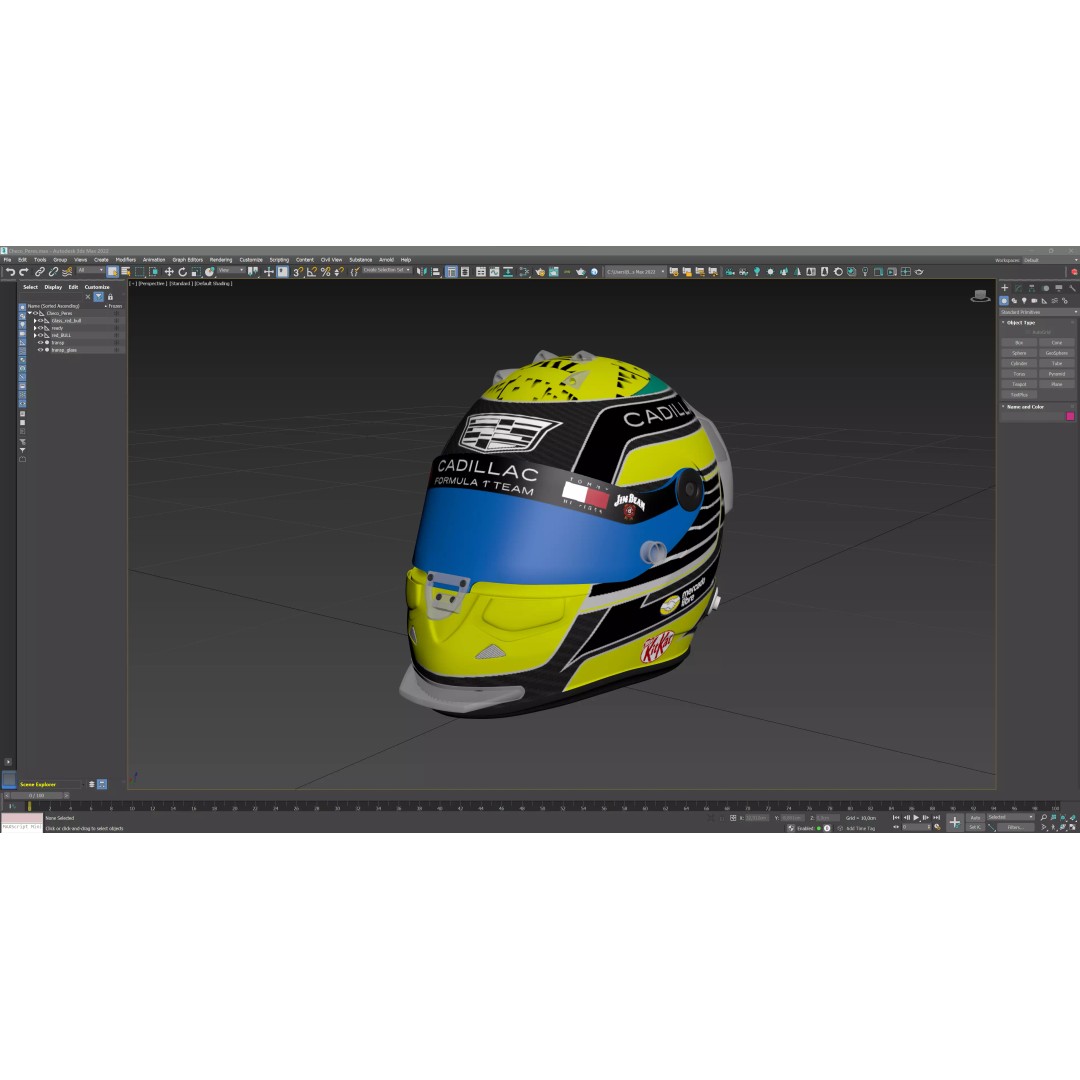Open key Filters button
Image resolution: width=1080 pixels, height=1080 pixels.
[x=1015, y=827]
